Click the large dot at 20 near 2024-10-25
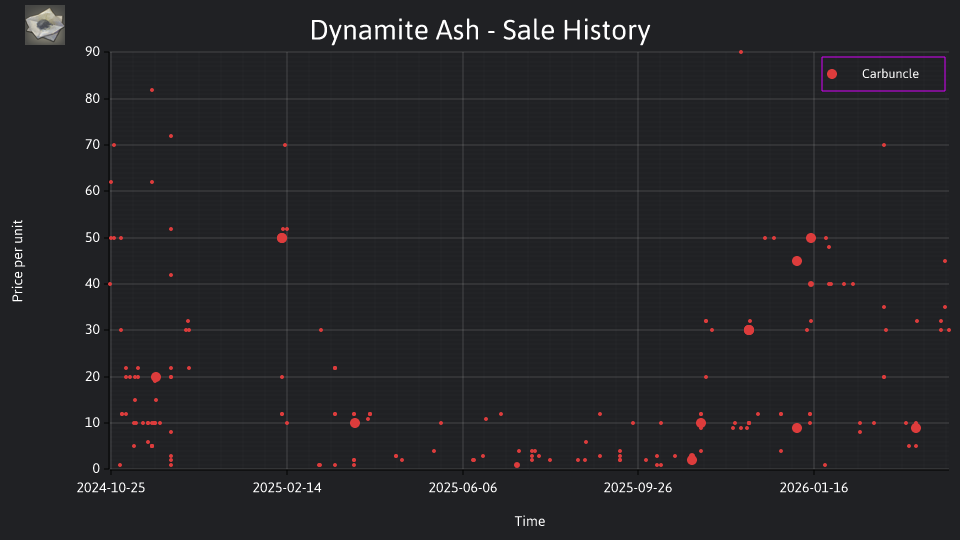 tap(156, 377)
